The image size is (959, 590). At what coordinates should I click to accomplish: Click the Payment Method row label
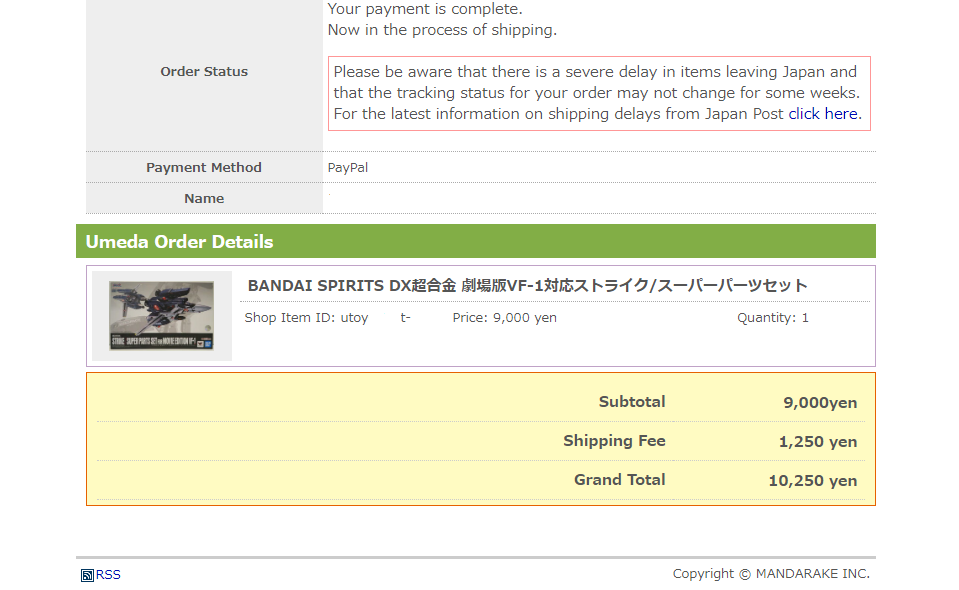point(204,168)
